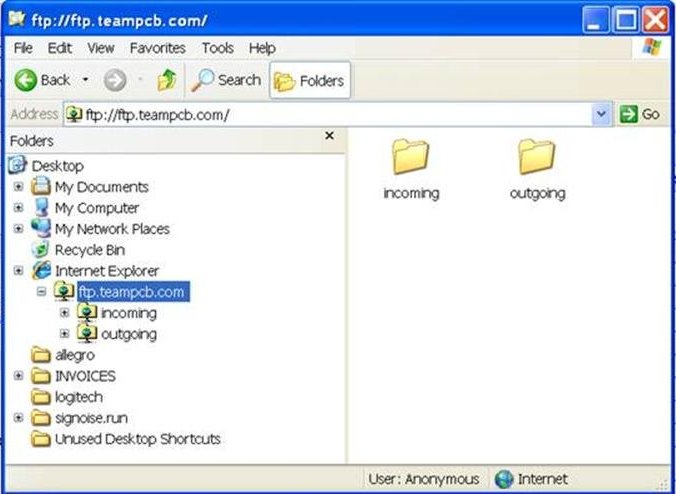Click the User: Anonymous status text
Image resolution: width=676 pixels, height=494 pixels.
tap(423, 479)
